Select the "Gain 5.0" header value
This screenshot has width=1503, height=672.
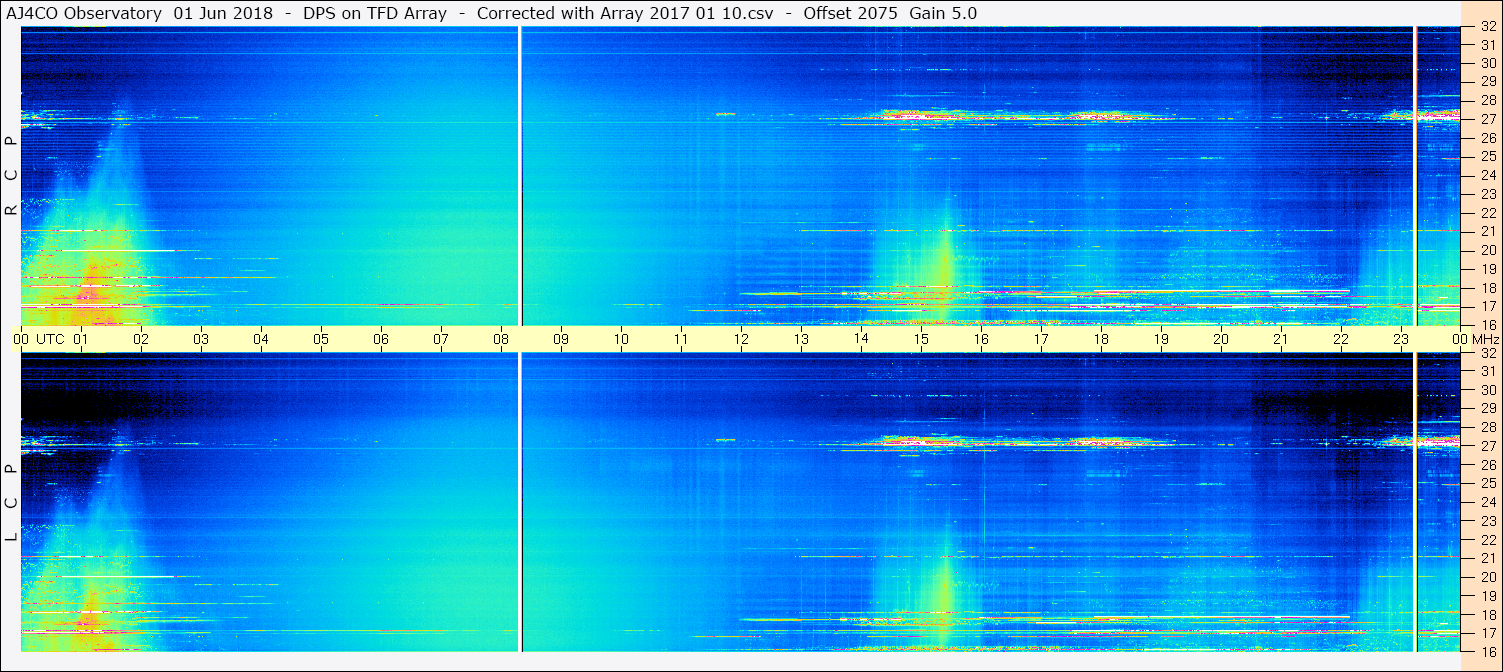coord(943,13)
